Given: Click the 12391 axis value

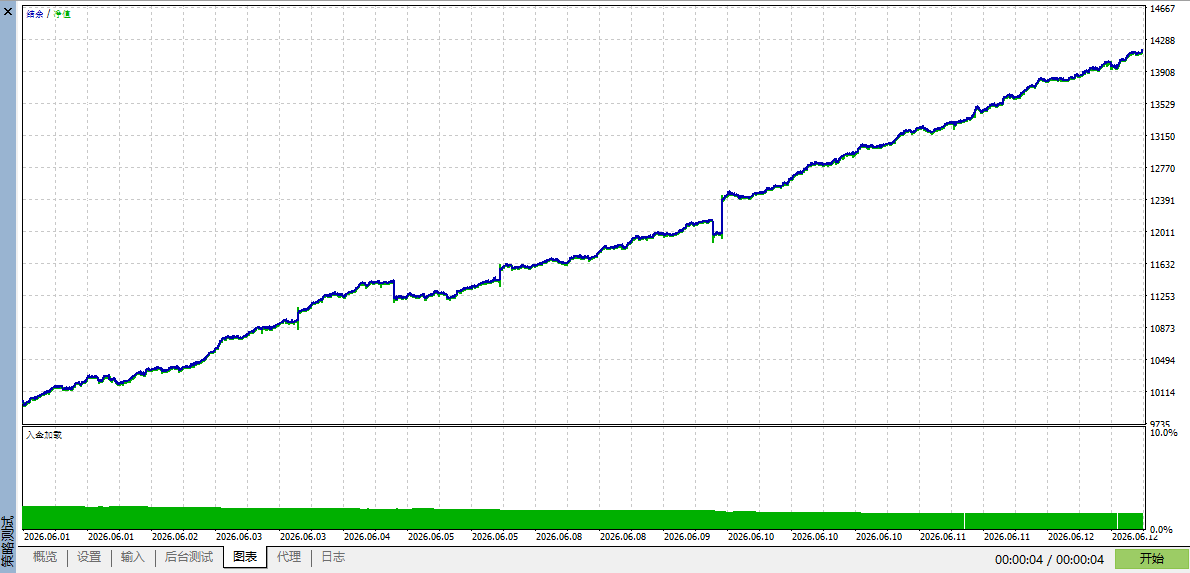Looking at the screenshot, I should (x=1164, y=200).
